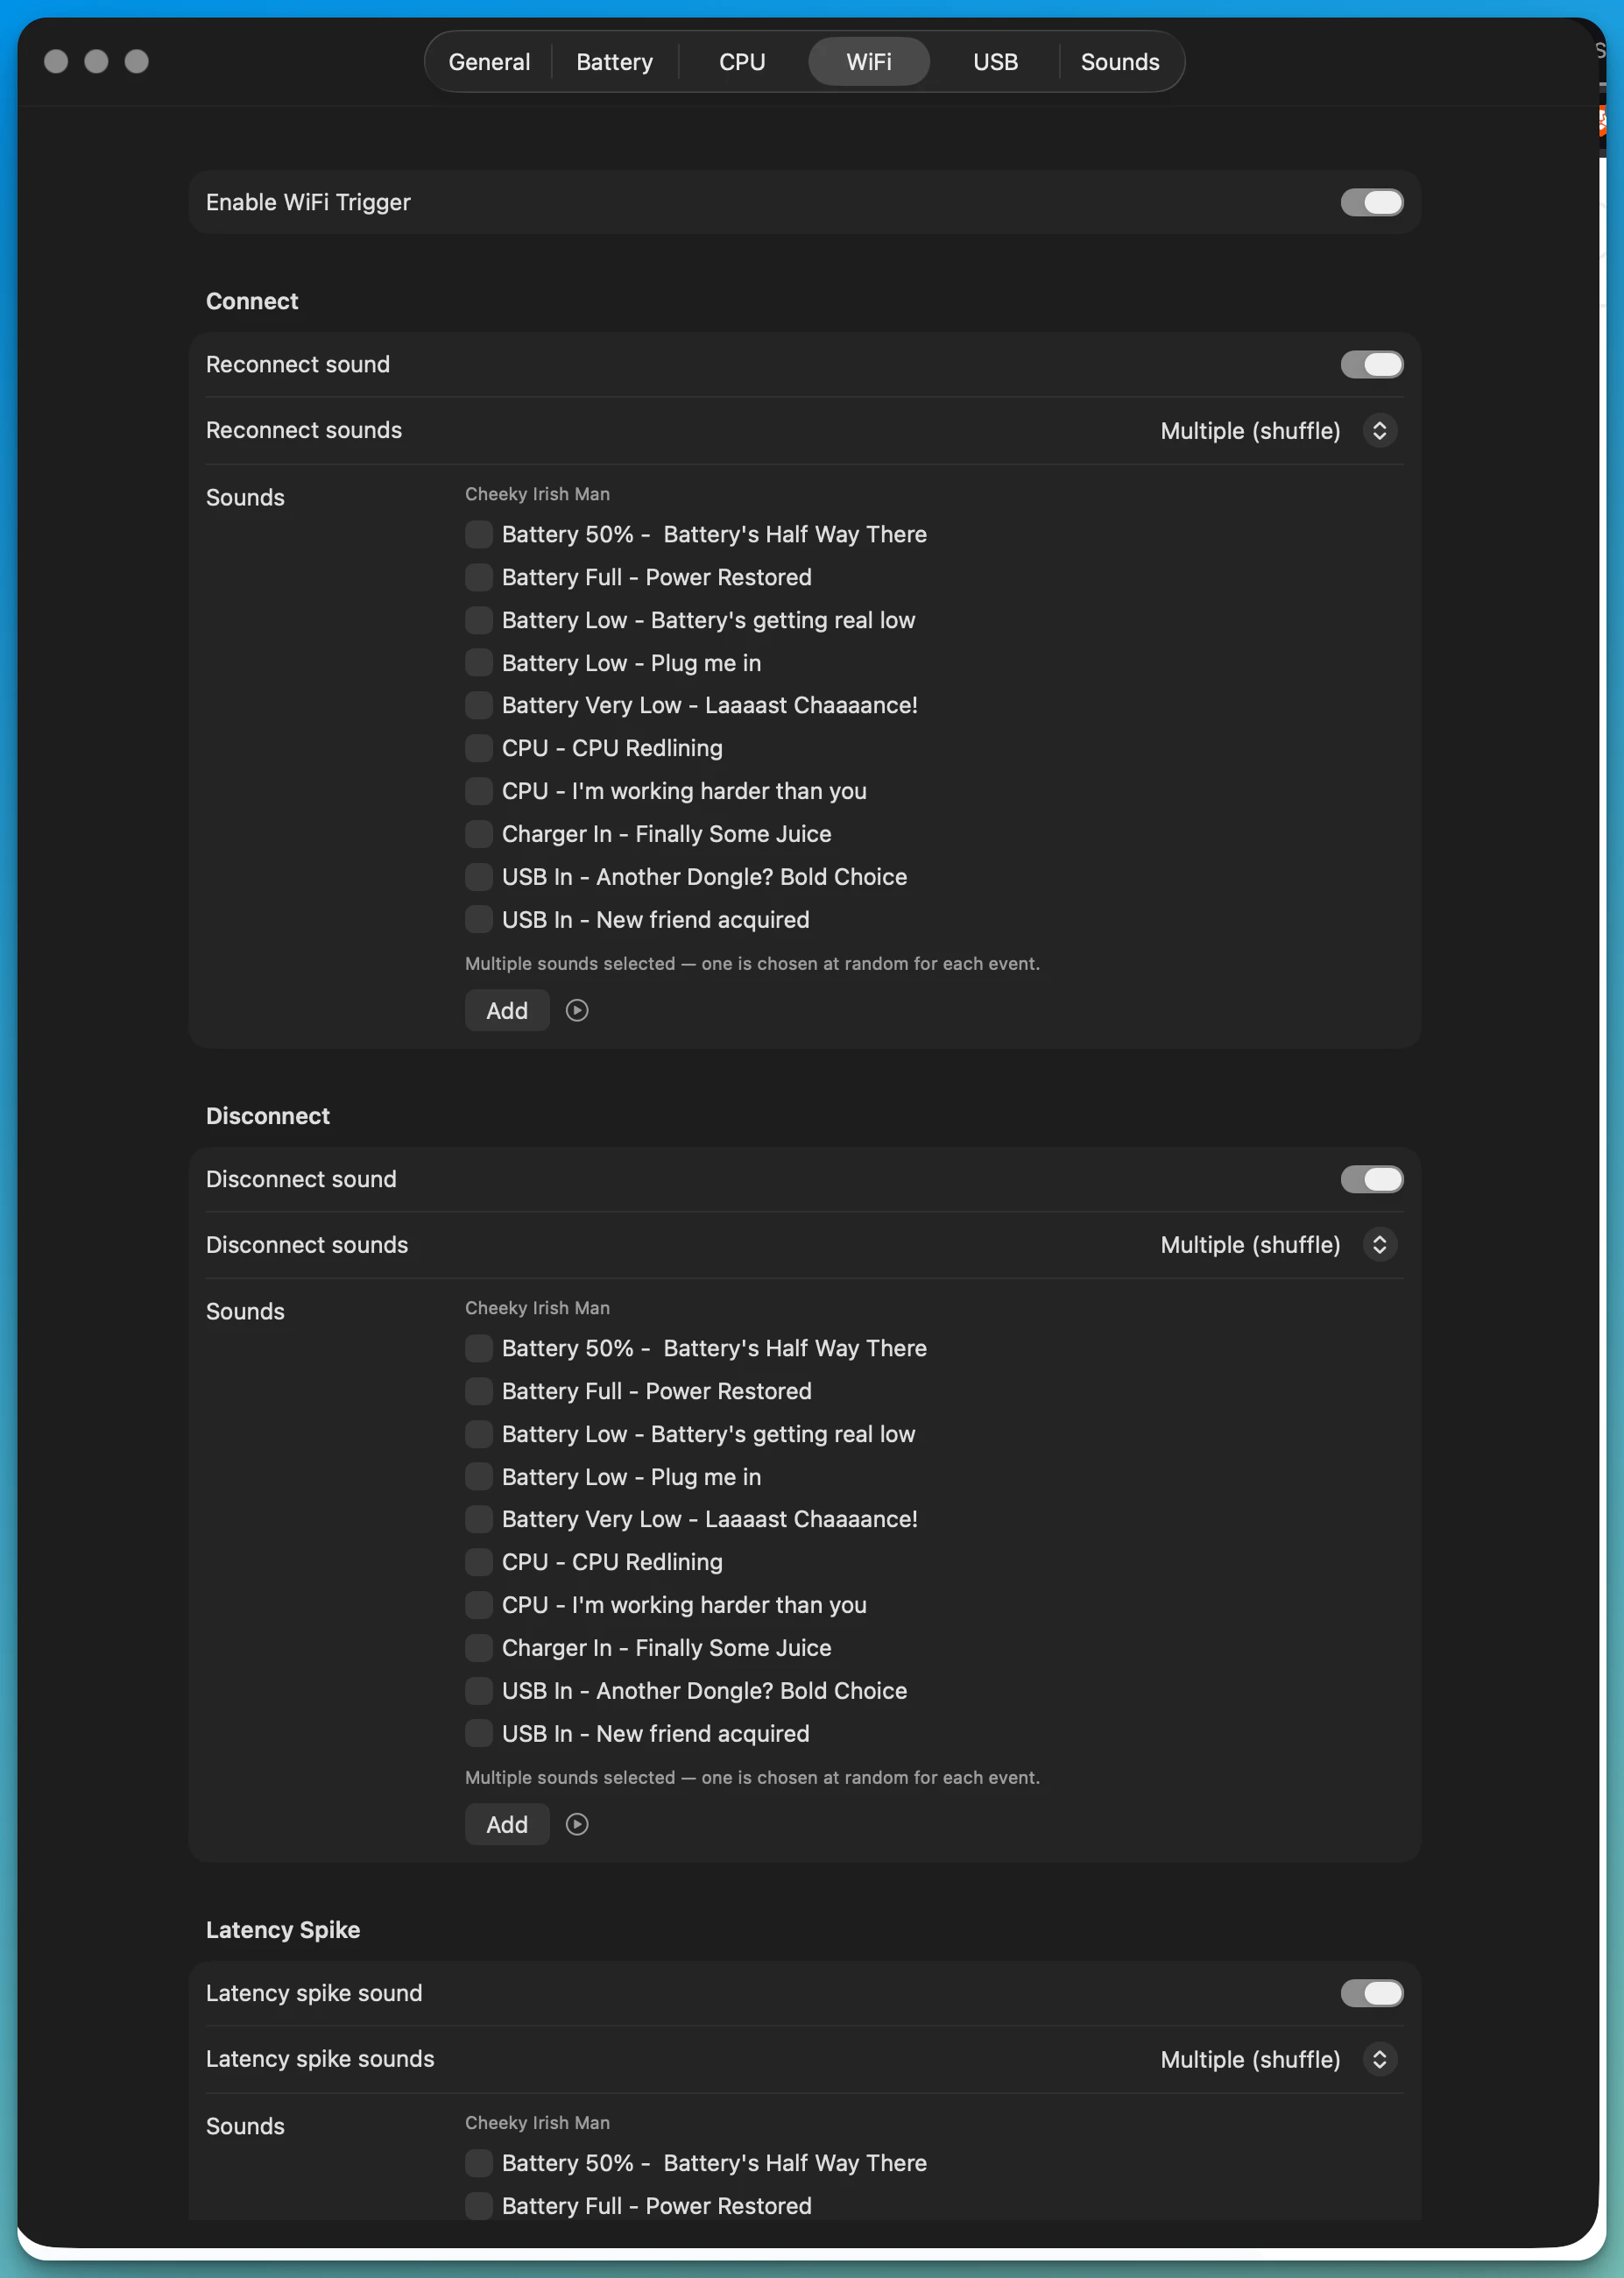The image size is (1624, 2278).
Task: Add a sound in Connect section
Action: point(507,1010)
